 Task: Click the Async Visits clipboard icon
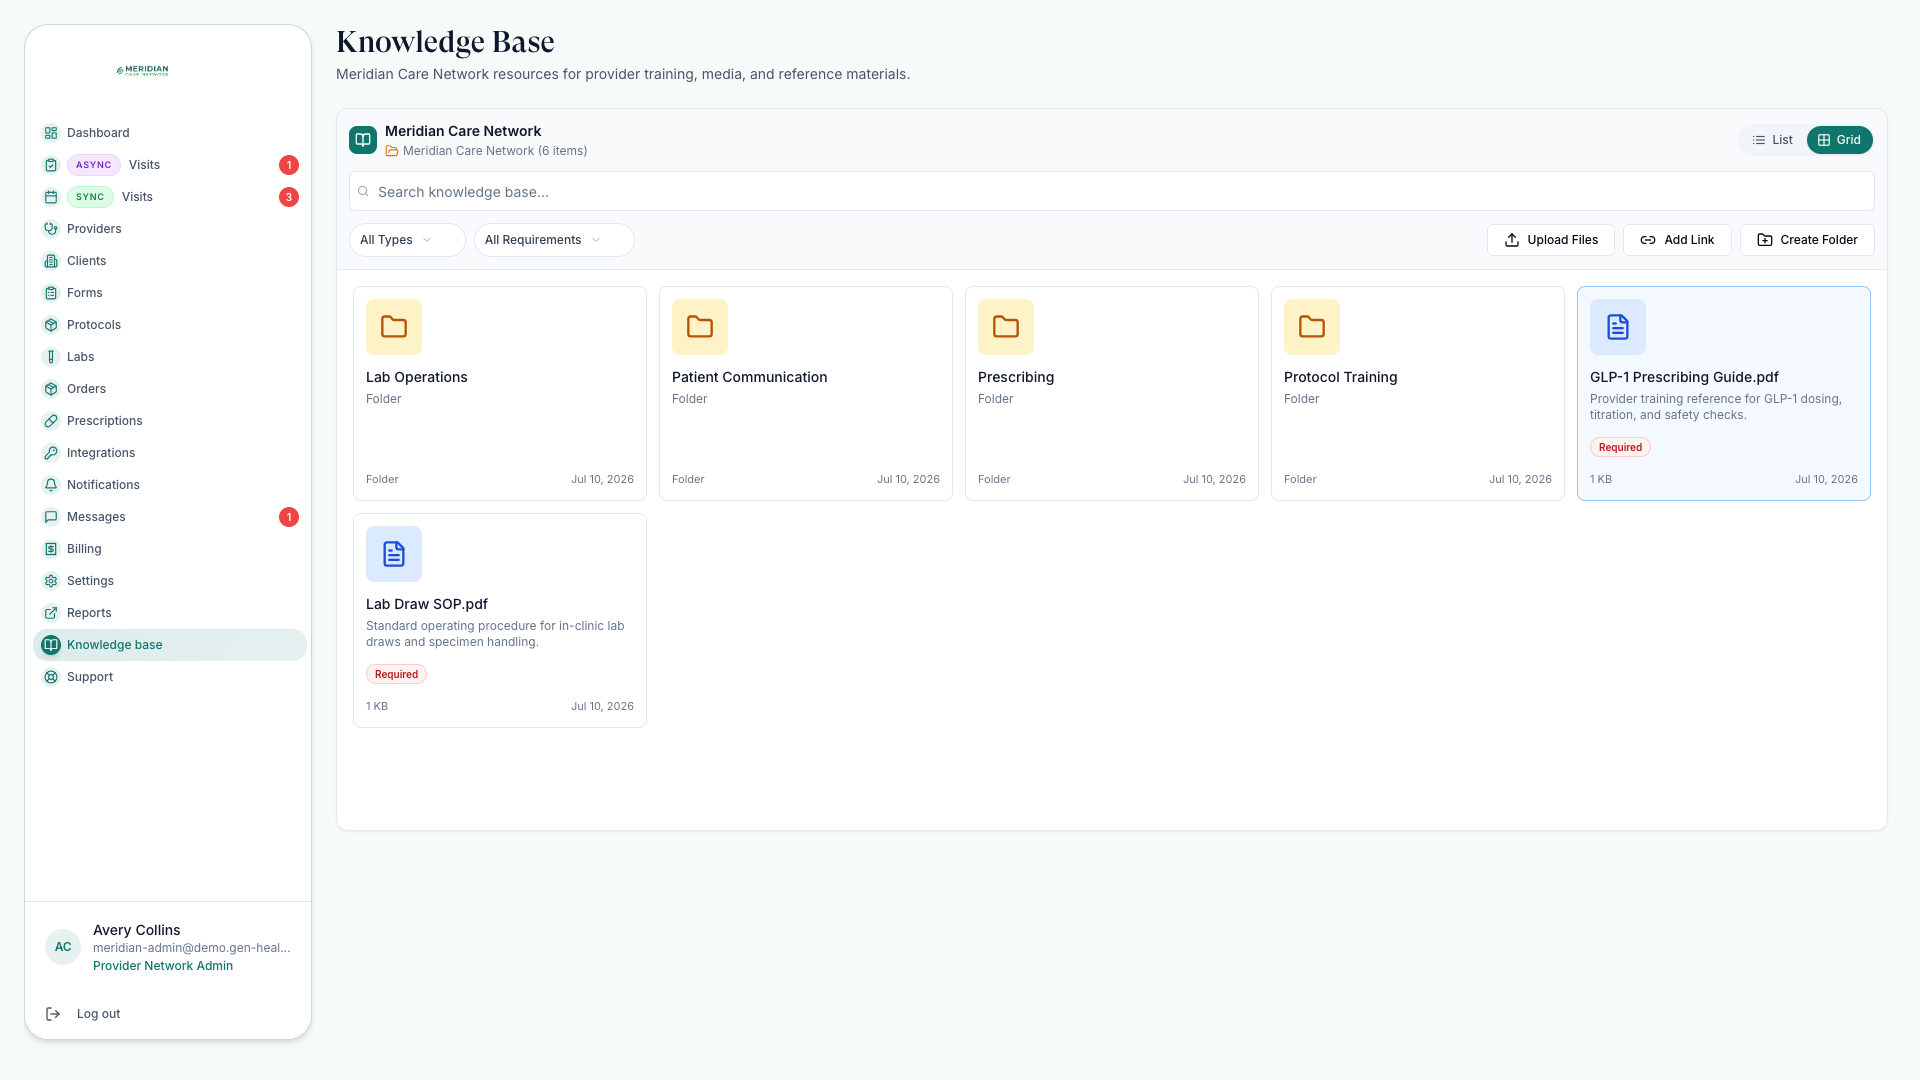pyautogui.click(x=51, y=165)
